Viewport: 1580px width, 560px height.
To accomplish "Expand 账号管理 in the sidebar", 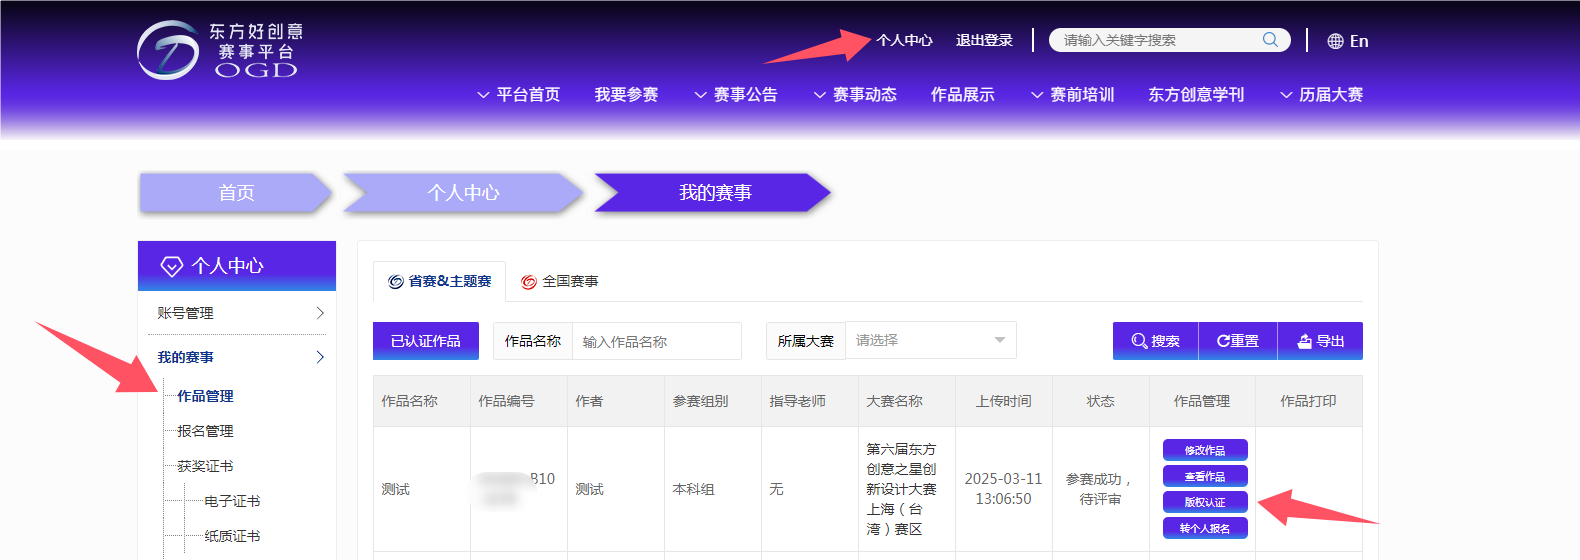I will 240,313.
